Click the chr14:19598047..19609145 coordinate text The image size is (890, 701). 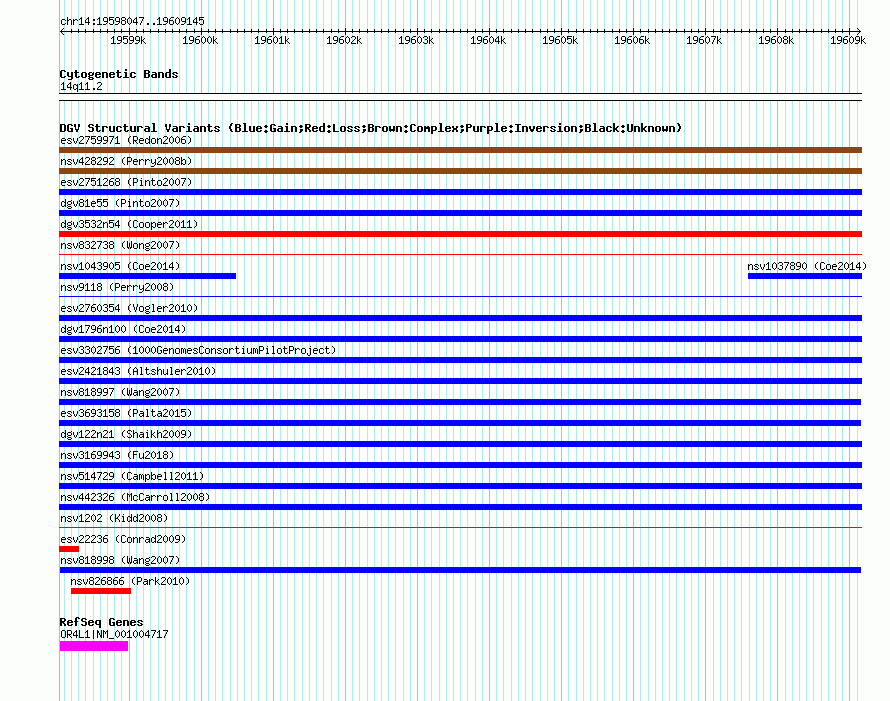pos(132,21)
